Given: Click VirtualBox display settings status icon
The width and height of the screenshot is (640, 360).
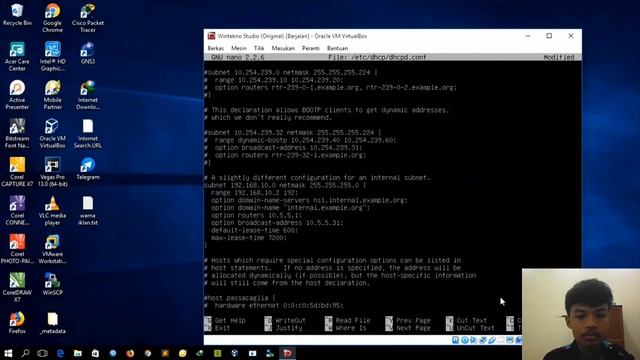Looking at the screenshot, I should (510, 340).
